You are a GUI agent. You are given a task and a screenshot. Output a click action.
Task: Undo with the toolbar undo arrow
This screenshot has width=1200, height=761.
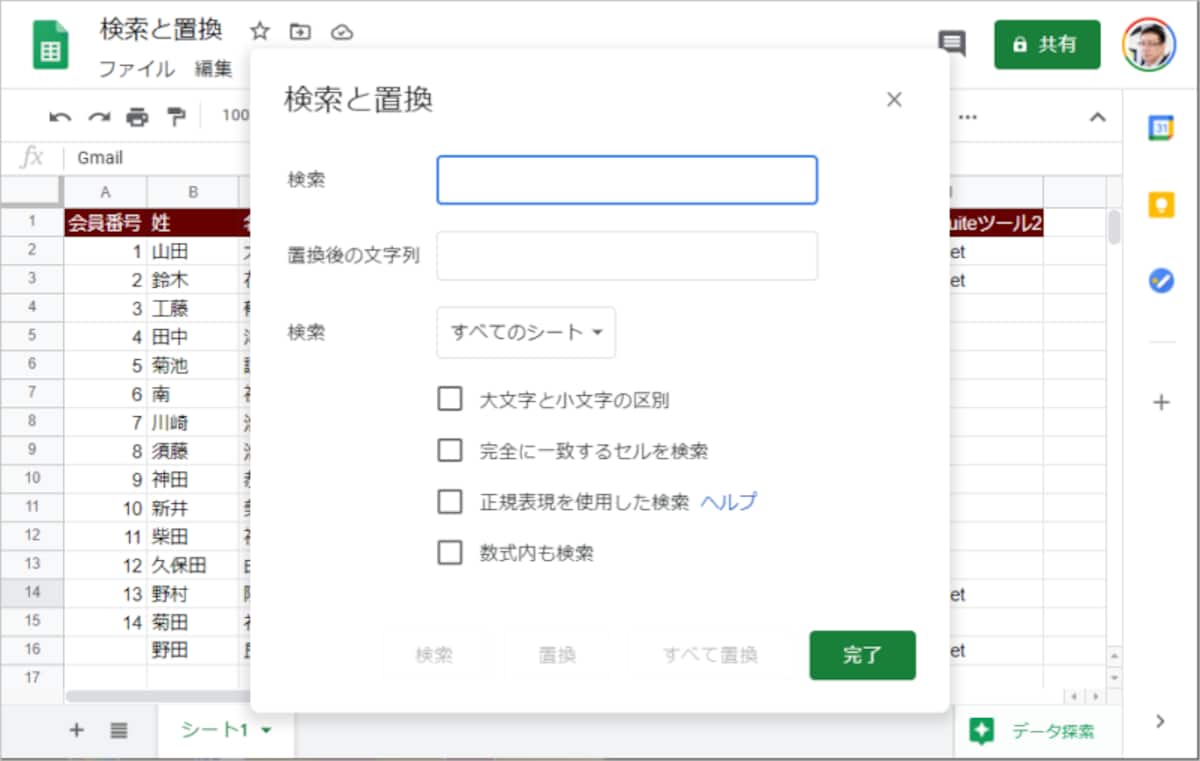(x=60, y=117)
